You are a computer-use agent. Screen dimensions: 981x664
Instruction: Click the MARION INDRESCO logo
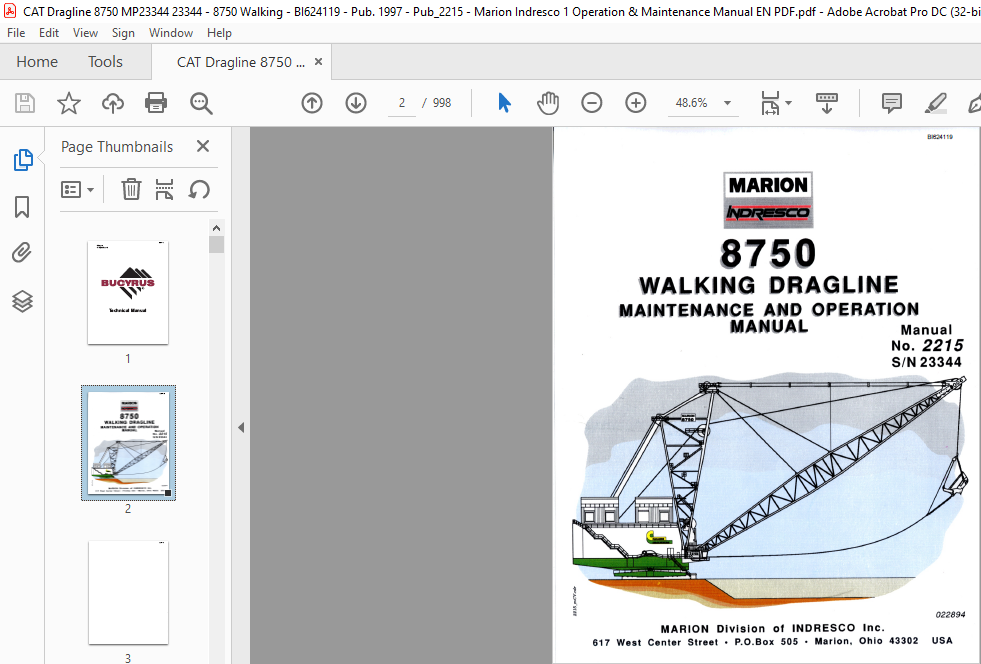tap(768, 199)
